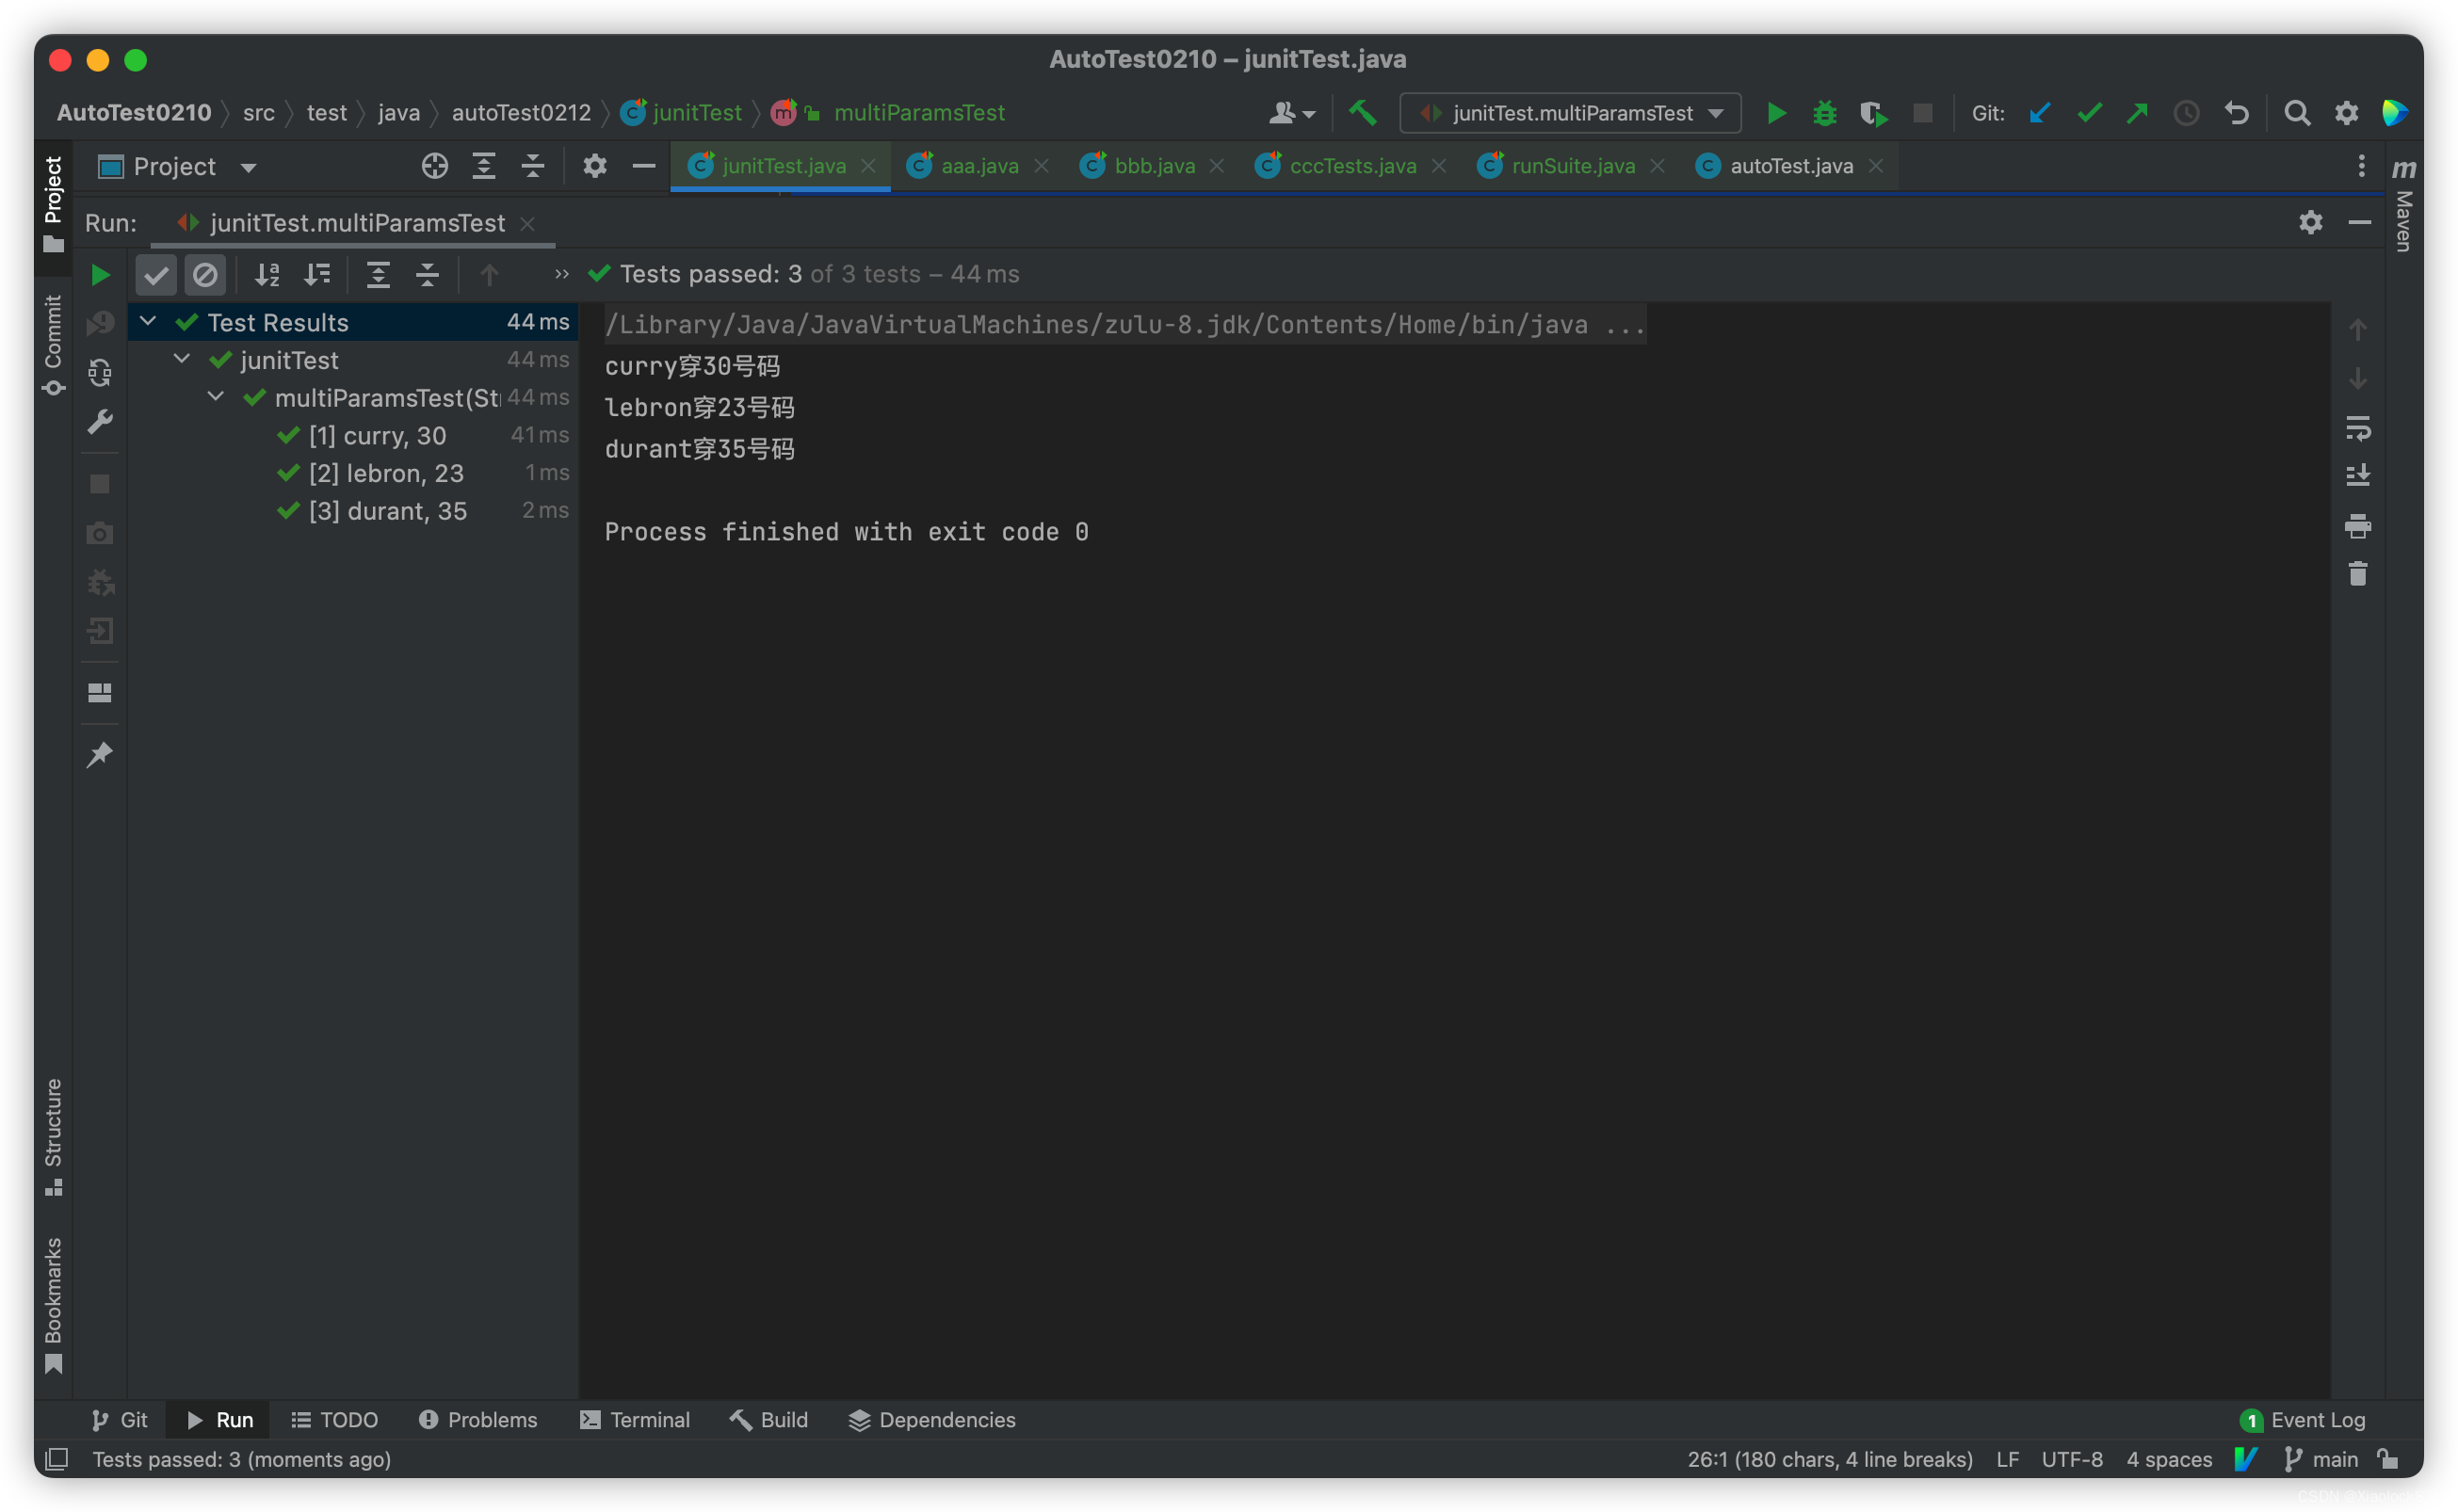Collapse the junitTest tree node
Viewport: 2458px width, 1512px height.
pyautogui.click(x=182, y=359)
